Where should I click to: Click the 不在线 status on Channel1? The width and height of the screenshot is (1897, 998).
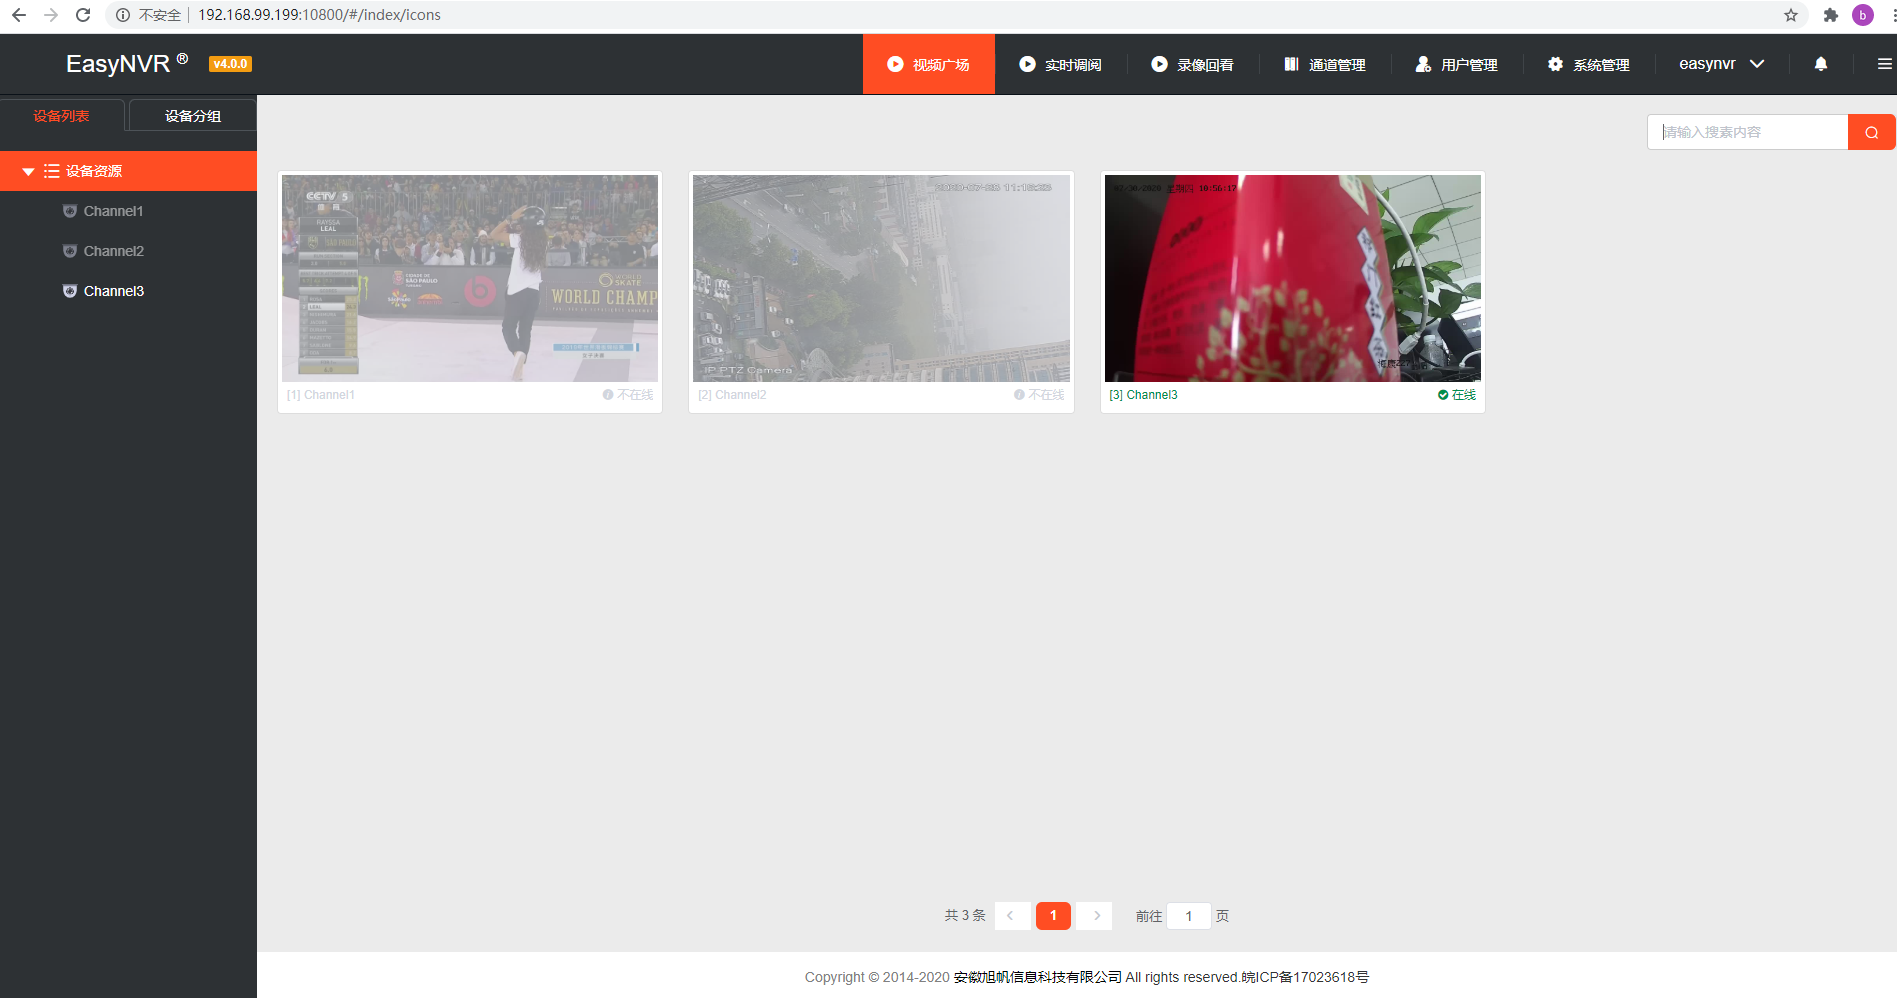click(628, 395)
